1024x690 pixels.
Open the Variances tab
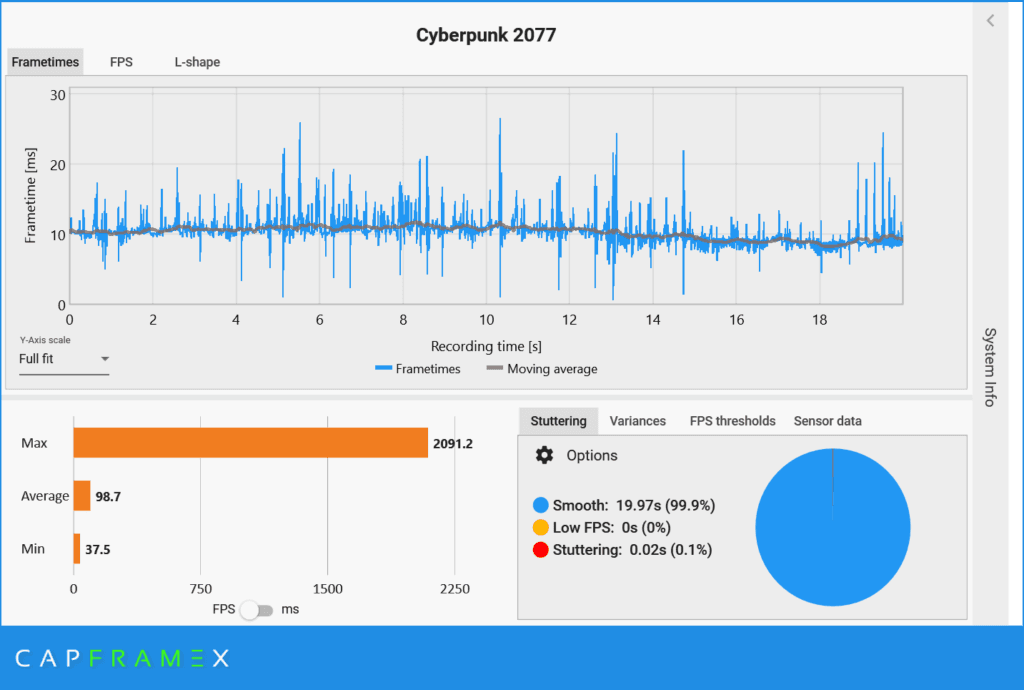pos(637,421)
